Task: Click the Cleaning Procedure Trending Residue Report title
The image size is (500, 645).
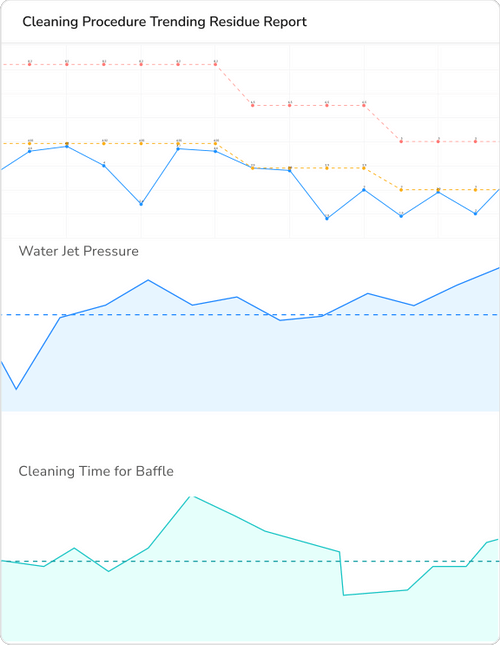Action: pyautogui.click(x=164, y=21)
